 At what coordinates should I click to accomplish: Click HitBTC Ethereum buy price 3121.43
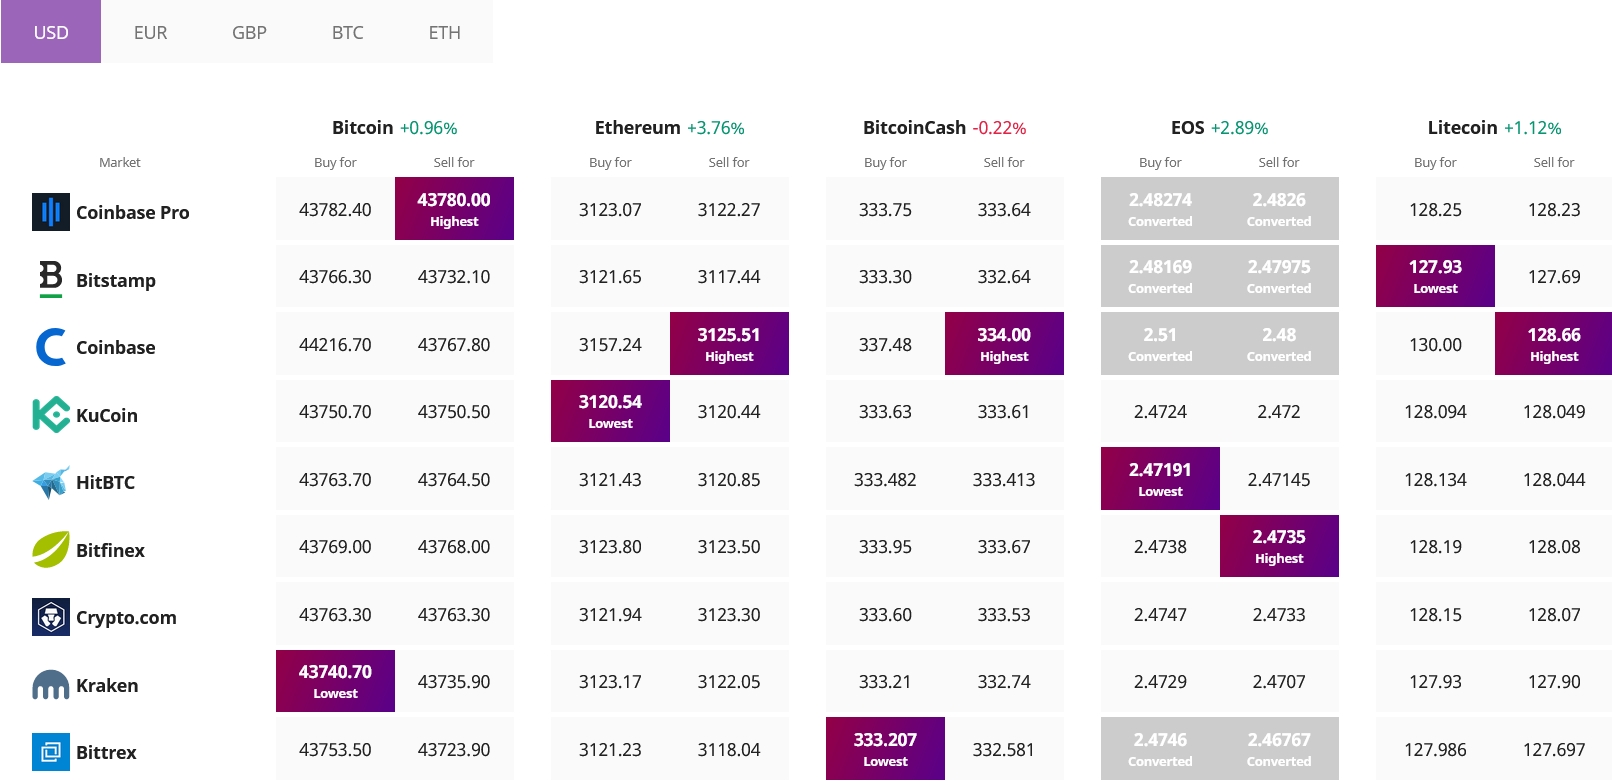pyautogui.click(x=610, y=480)
